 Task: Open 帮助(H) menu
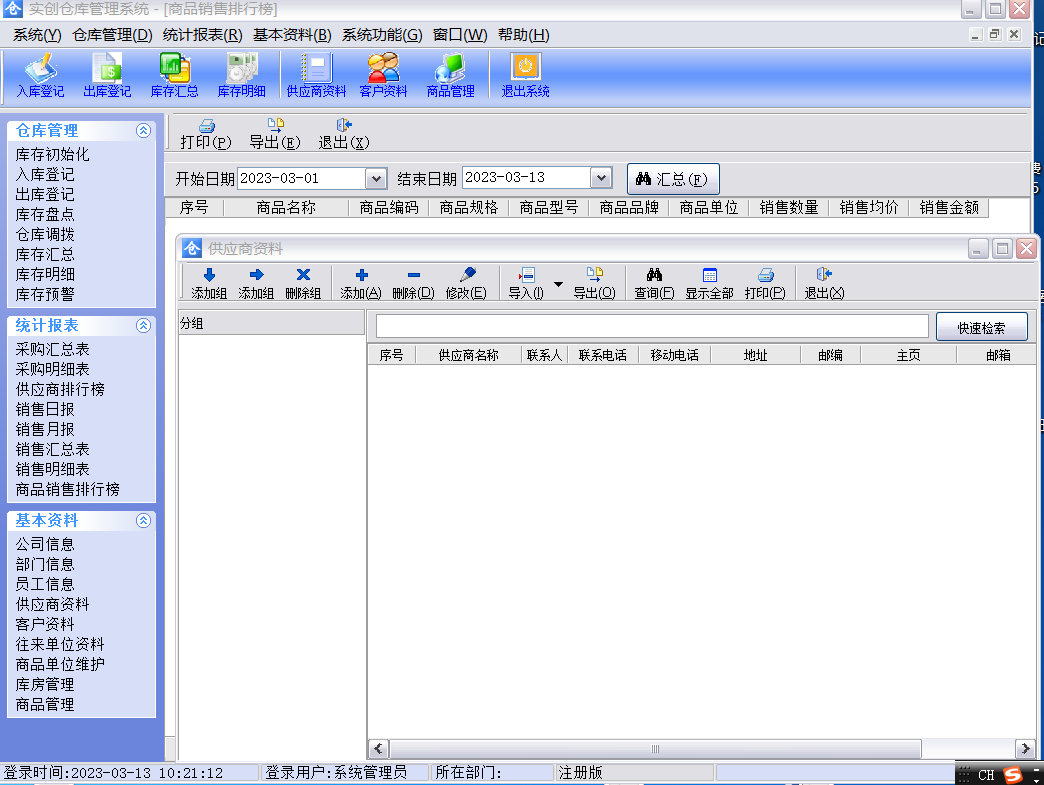point(523,35)
